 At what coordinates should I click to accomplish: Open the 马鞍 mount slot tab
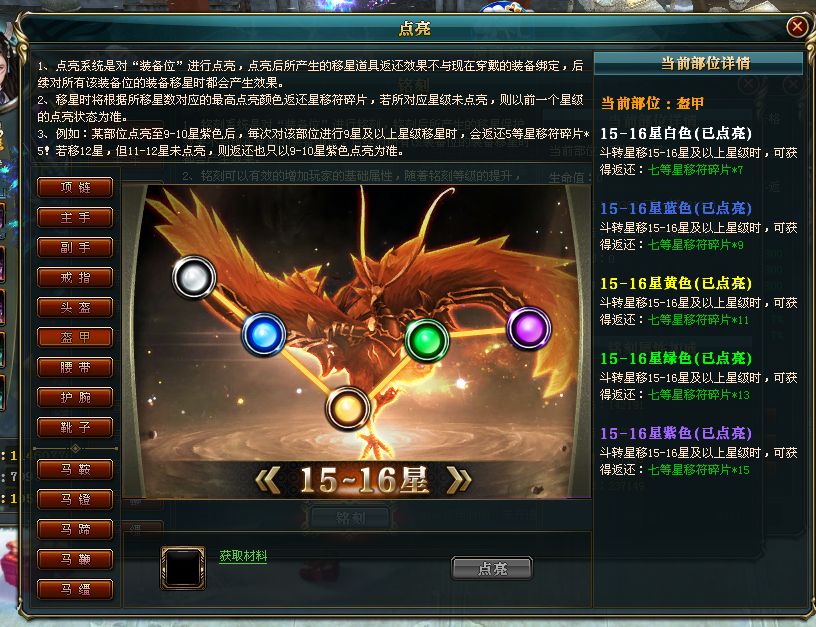click(75, 469)
